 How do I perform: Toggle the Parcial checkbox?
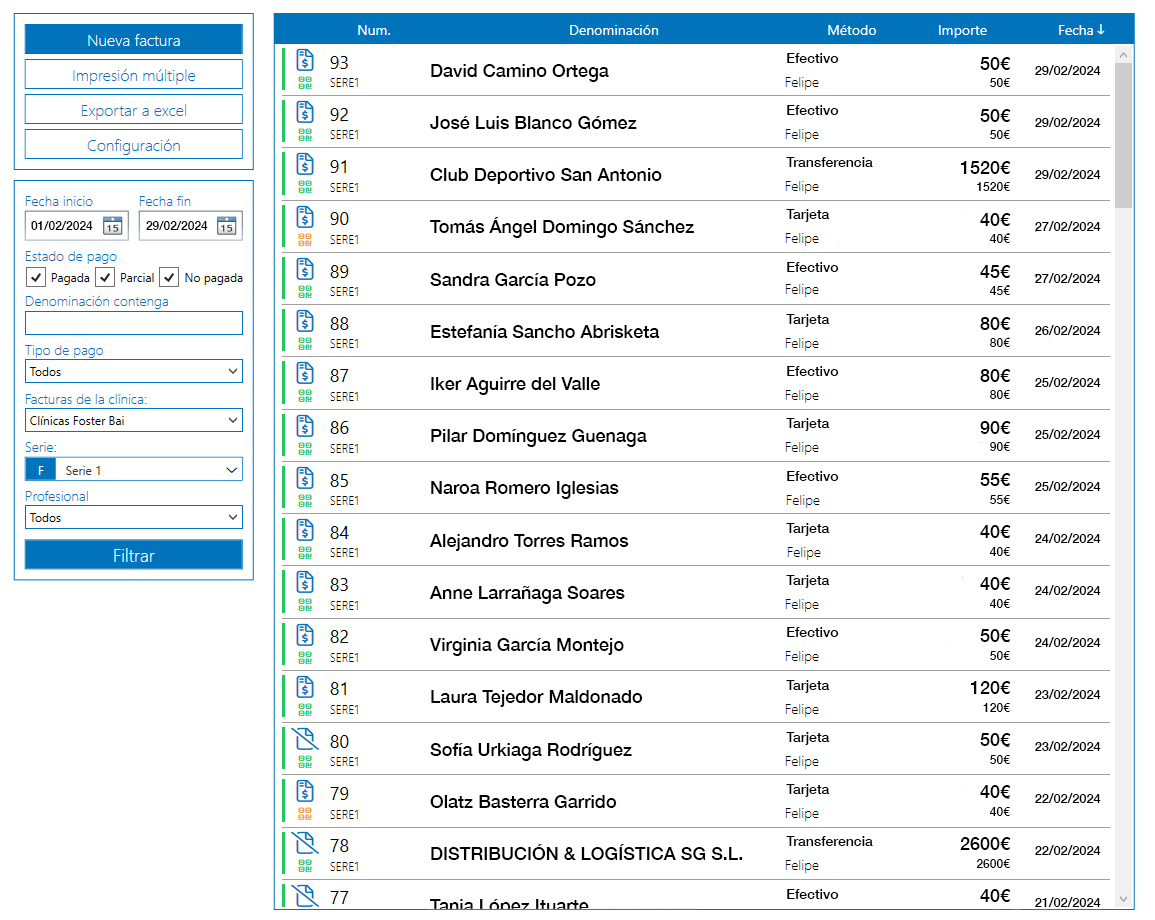coord(105,278)
